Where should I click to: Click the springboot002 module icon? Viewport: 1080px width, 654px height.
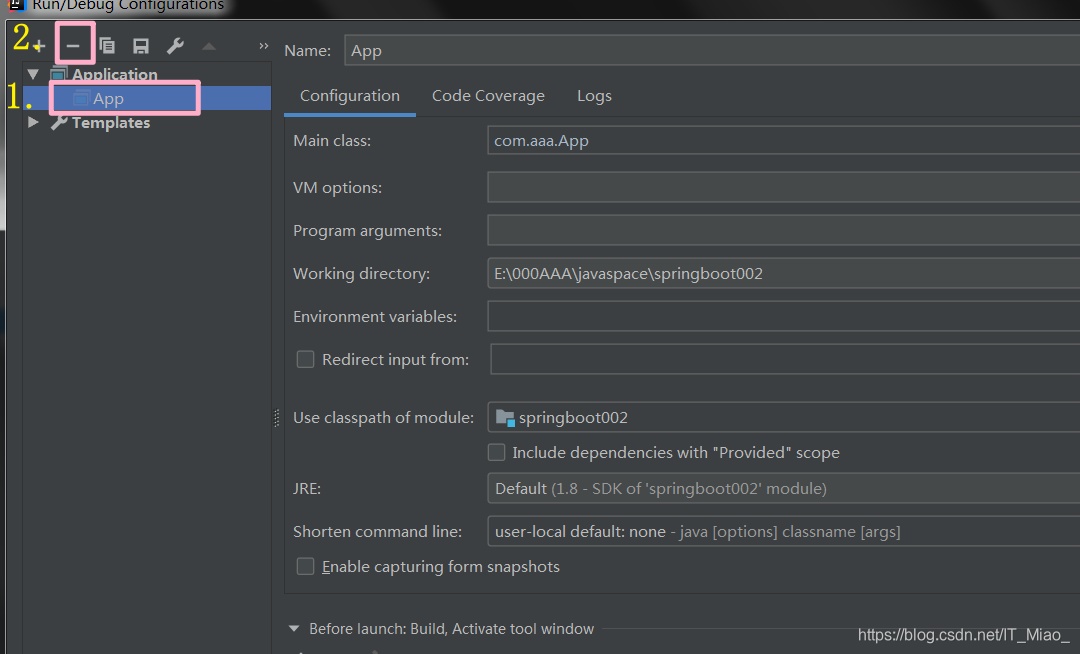coord(505,417)
